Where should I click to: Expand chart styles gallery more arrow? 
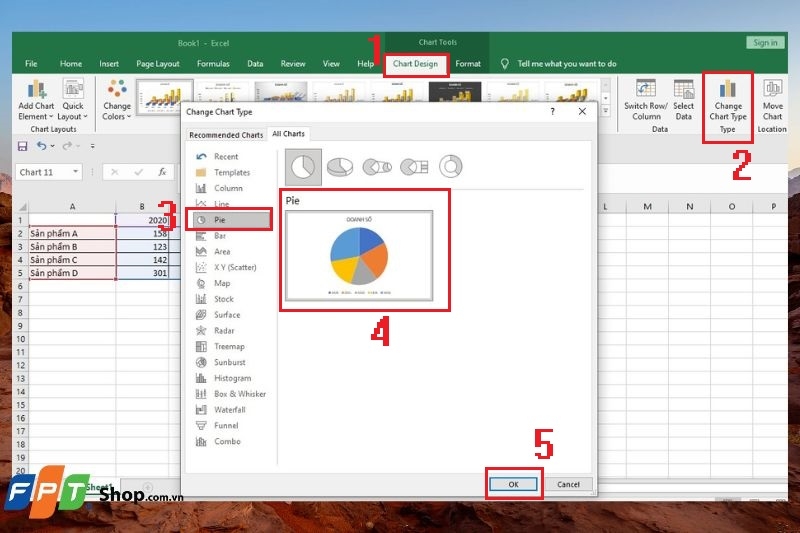pyautogui.click(x=606, y=110)
